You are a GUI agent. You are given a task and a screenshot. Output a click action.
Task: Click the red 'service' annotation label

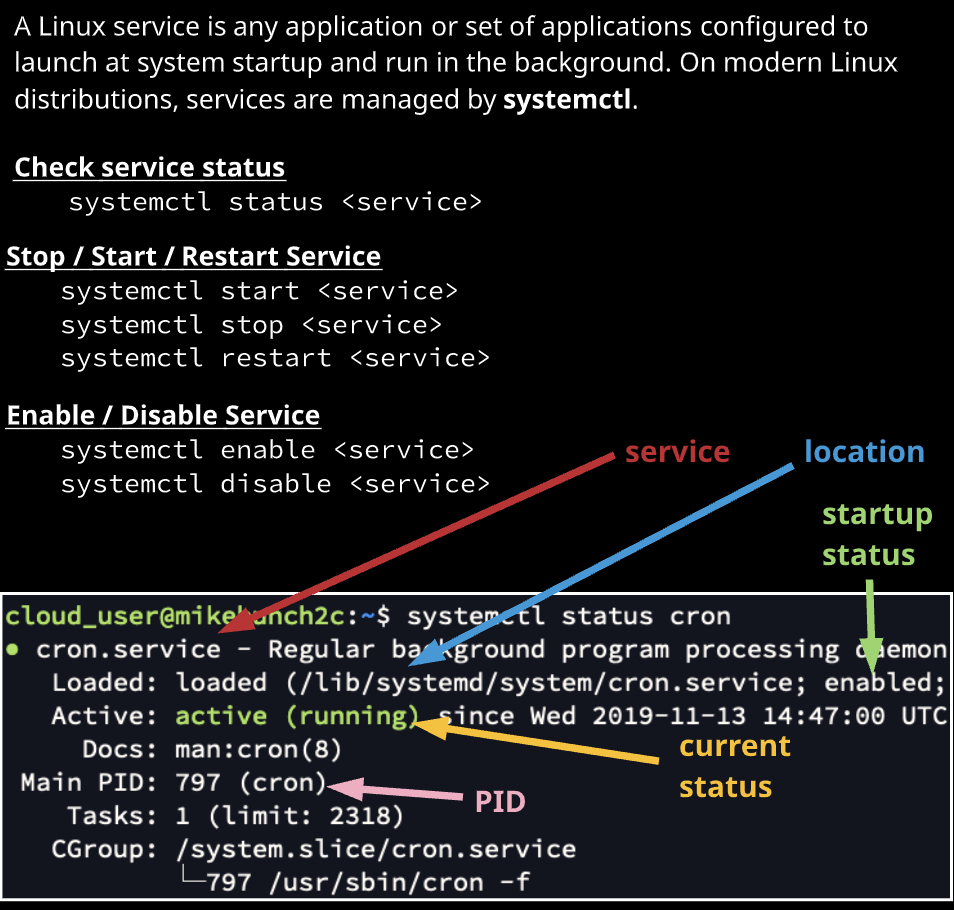(x=677, y=452)
